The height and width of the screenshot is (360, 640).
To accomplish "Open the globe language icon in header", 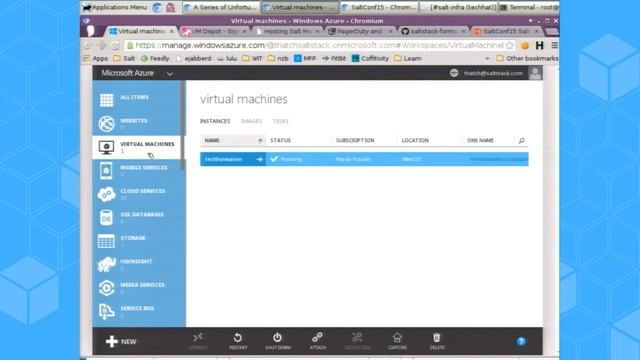I will 454,73.
